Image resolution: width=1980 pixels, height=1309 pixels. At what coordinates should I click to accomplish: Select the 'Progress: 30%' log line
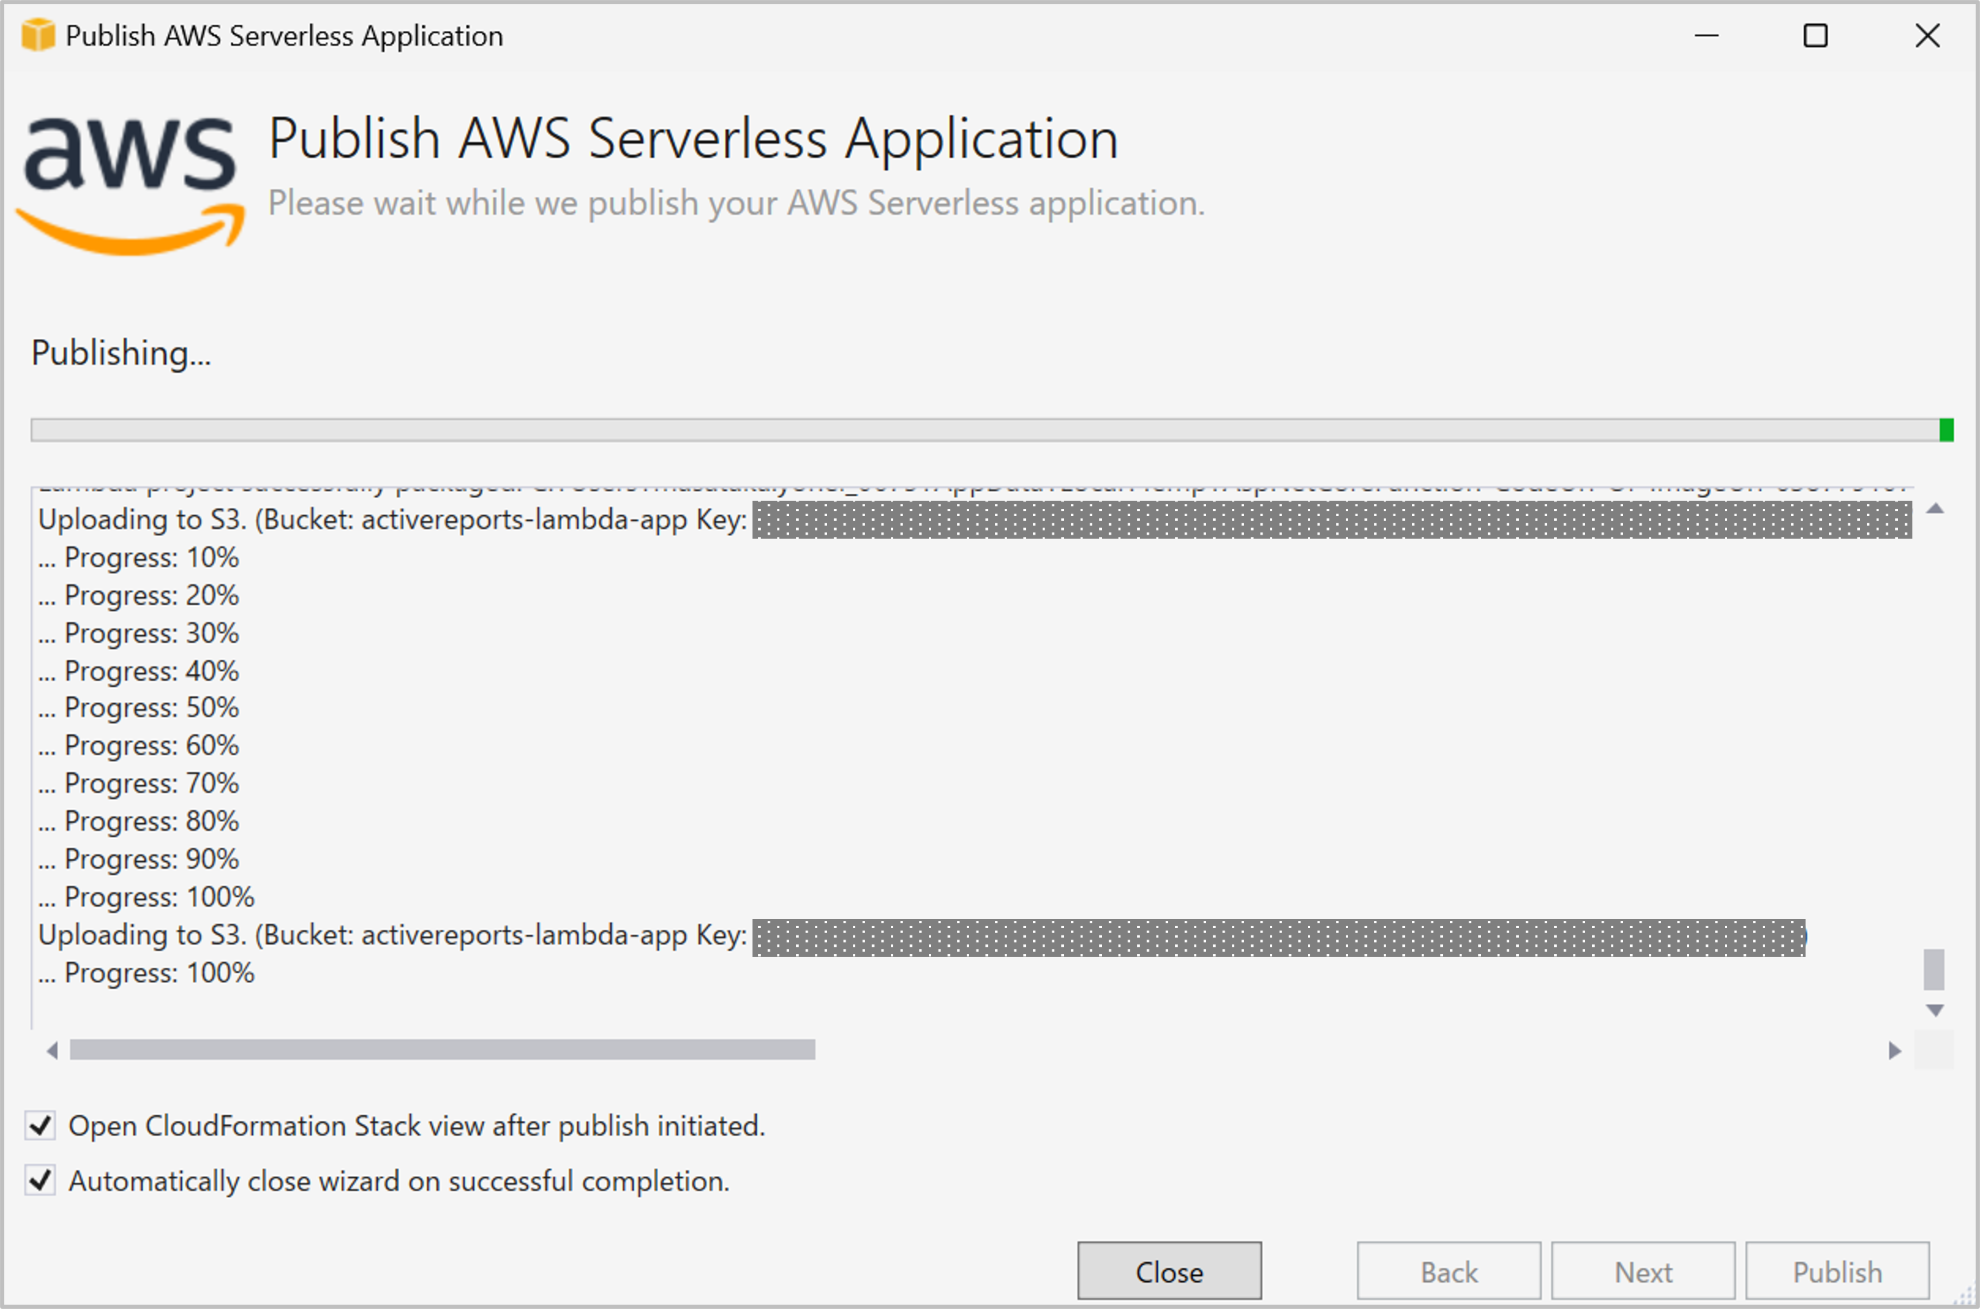coord(139,634)
